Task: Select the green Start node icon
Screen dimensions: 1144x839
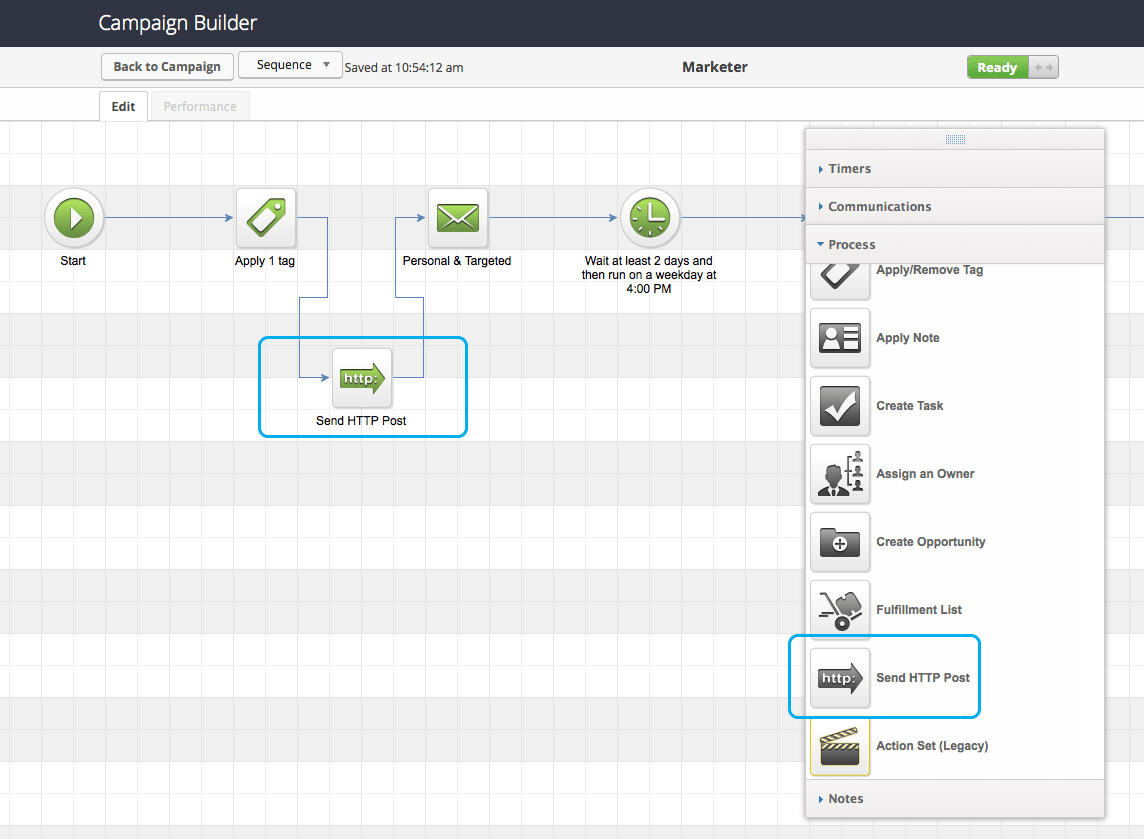Action: click(74, 218)
